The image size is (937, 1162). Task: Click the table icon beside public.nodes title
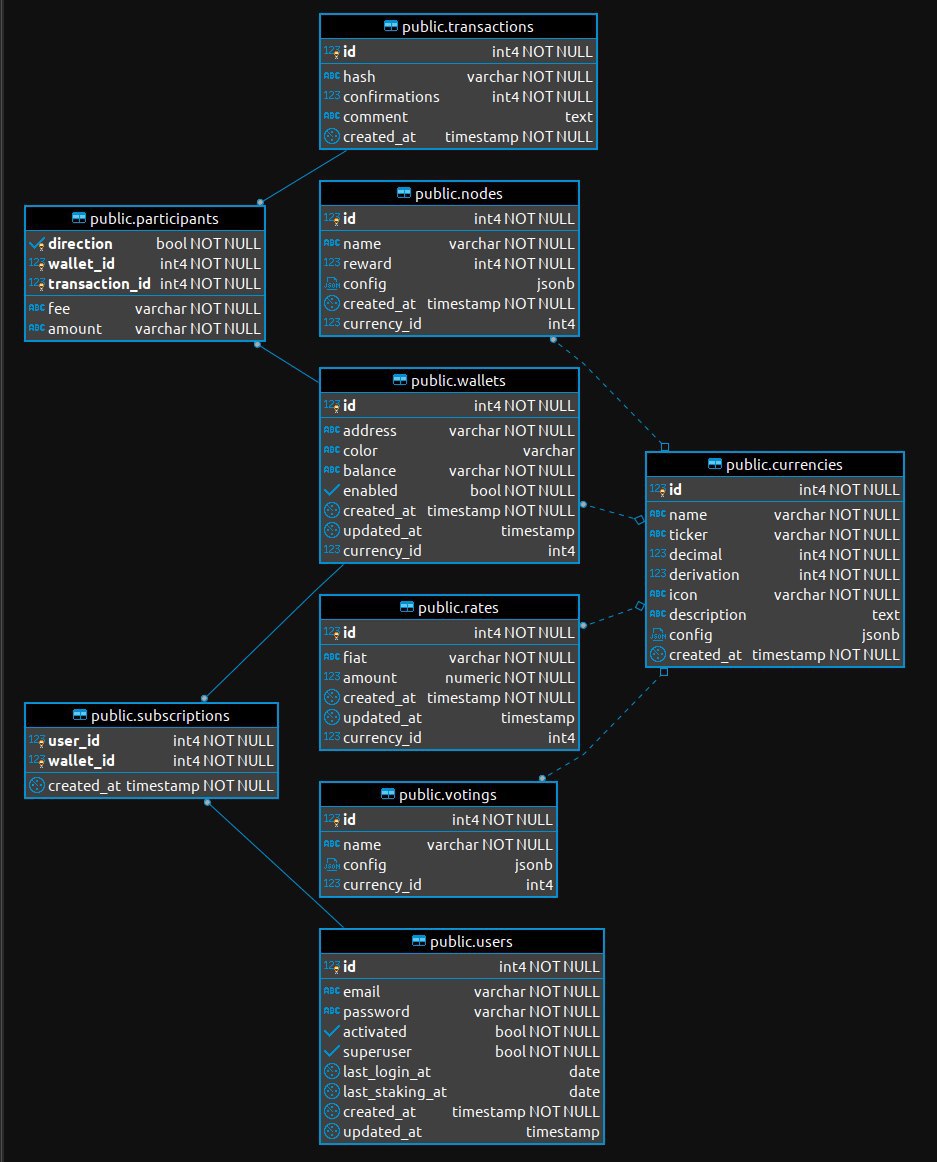404,193
